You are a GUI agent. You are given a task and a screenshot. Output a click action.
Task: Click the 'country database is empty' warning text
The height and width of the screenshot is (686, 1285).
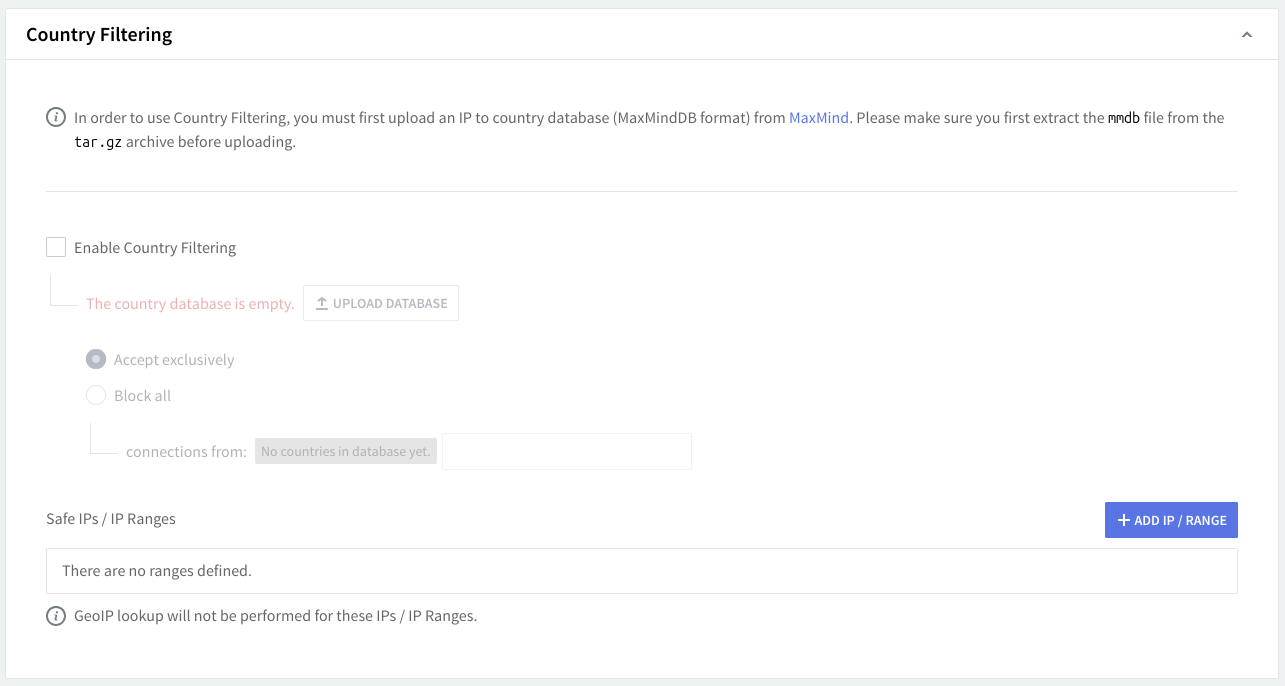point(190,304)
